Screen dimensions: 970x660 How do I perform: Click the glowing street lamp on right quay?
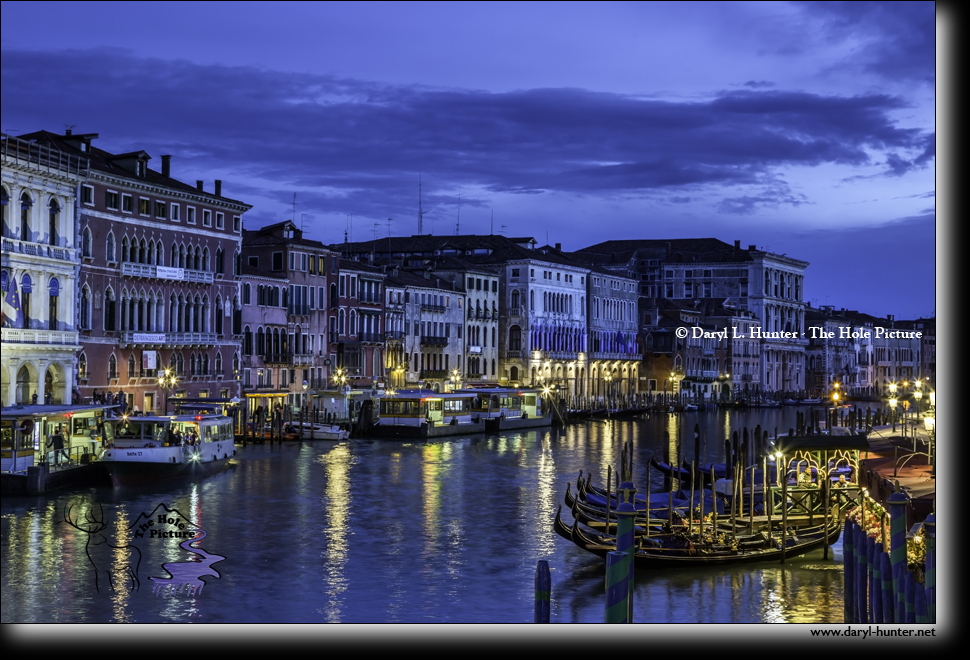click(x=929, y=423)
